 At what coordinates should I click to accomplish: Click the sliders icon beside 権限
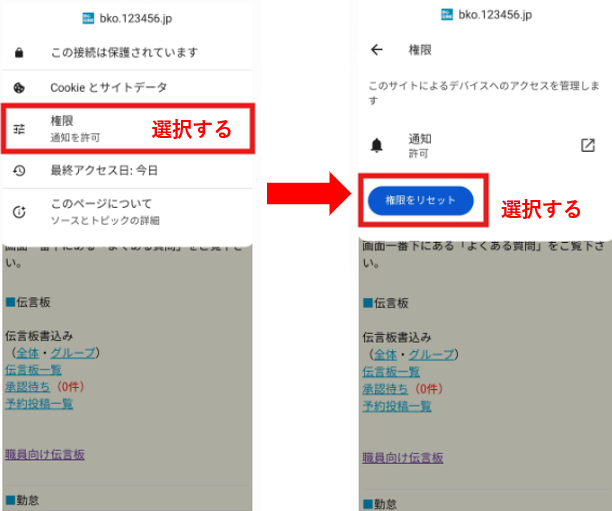click(x=19, y=129)
